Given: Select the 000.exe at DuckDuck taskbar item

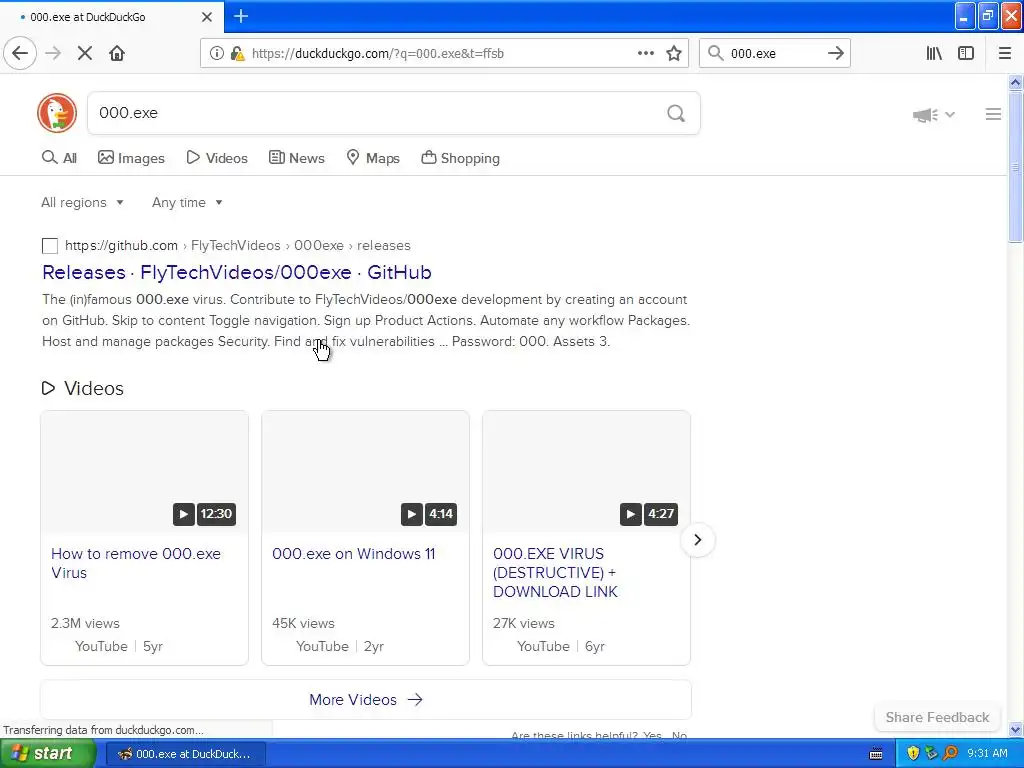Looking at the screenshot, I should tap(184, 754).
